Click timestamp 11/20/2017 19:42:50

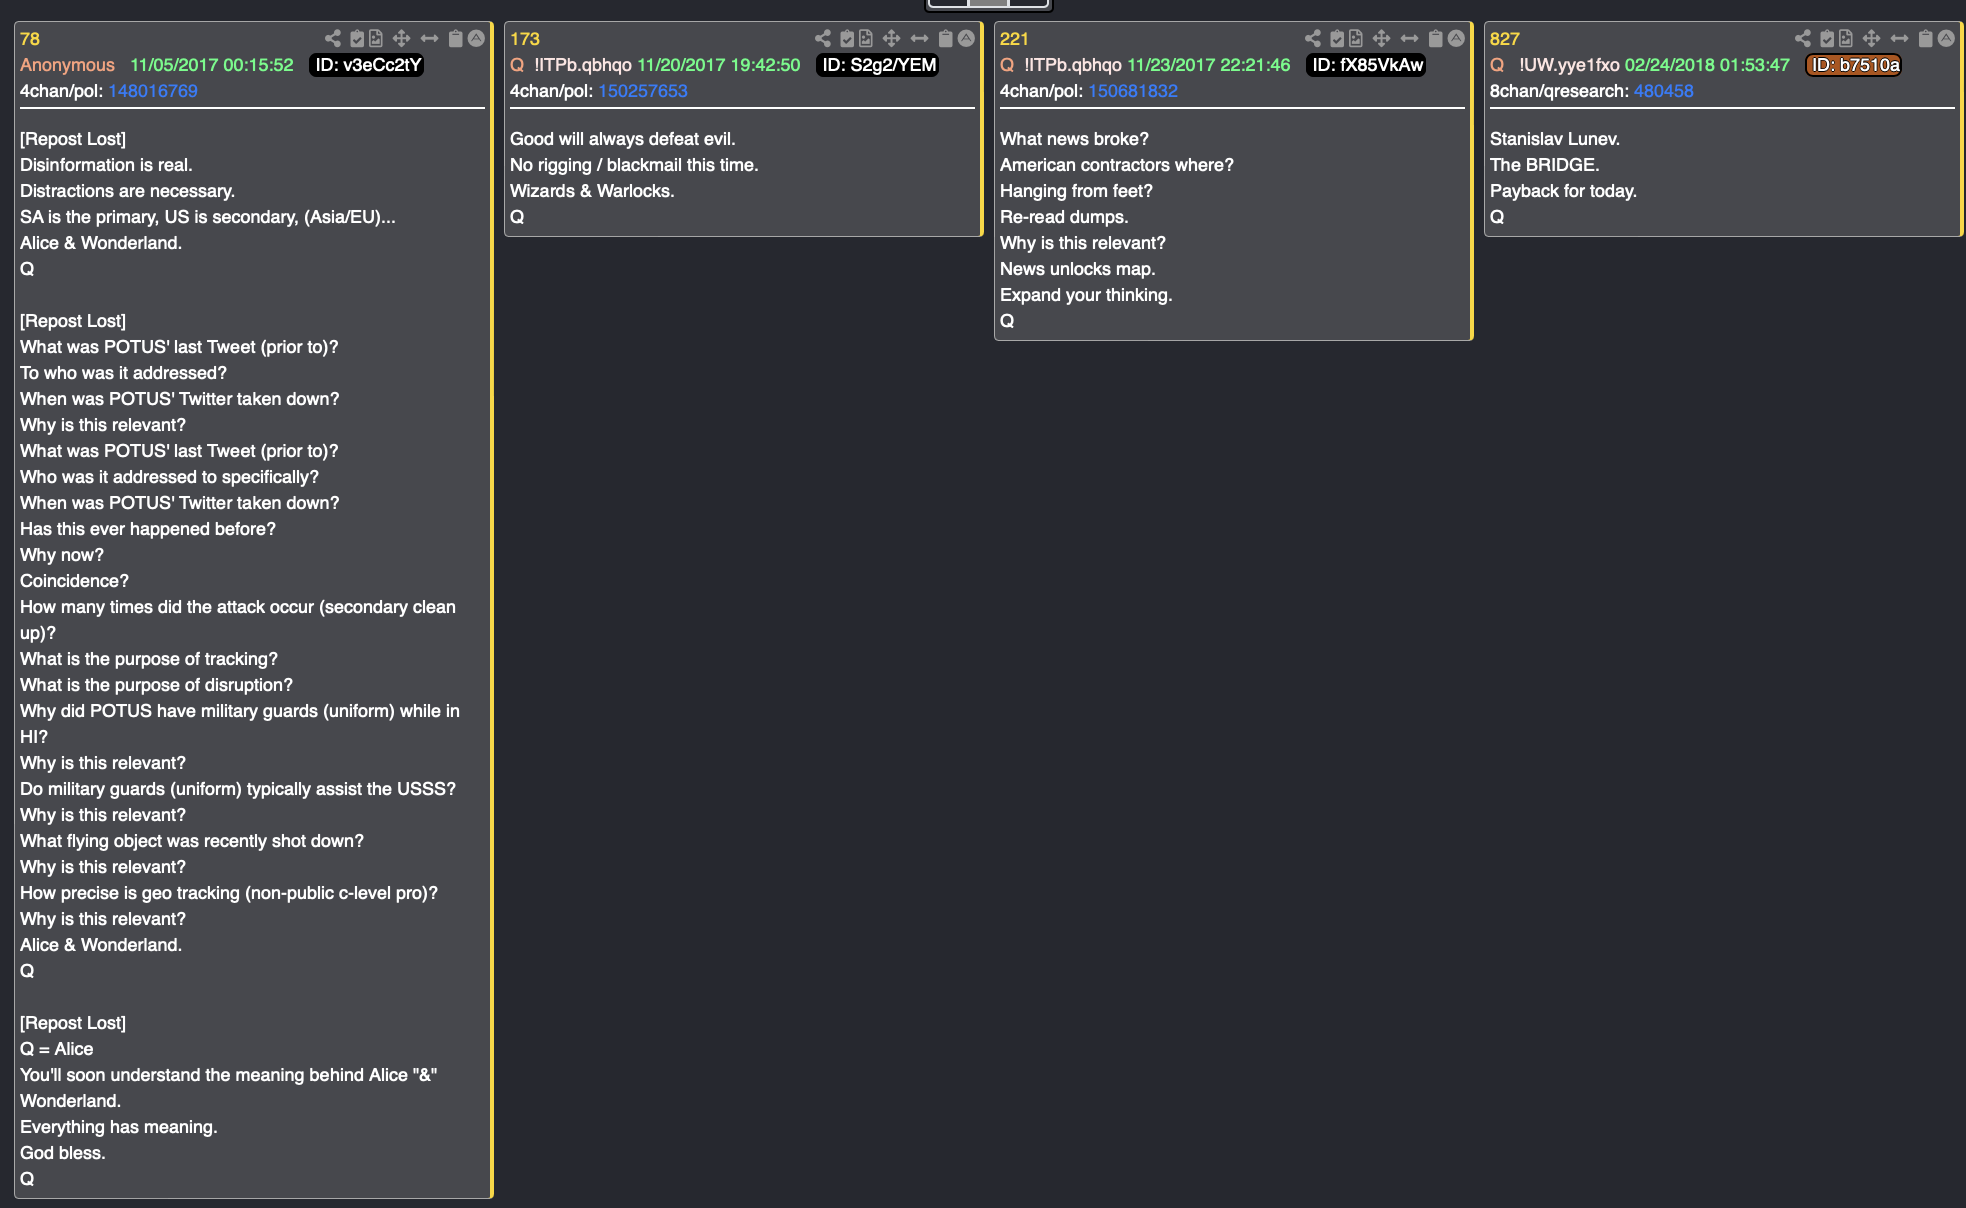(x=719, y=65)
